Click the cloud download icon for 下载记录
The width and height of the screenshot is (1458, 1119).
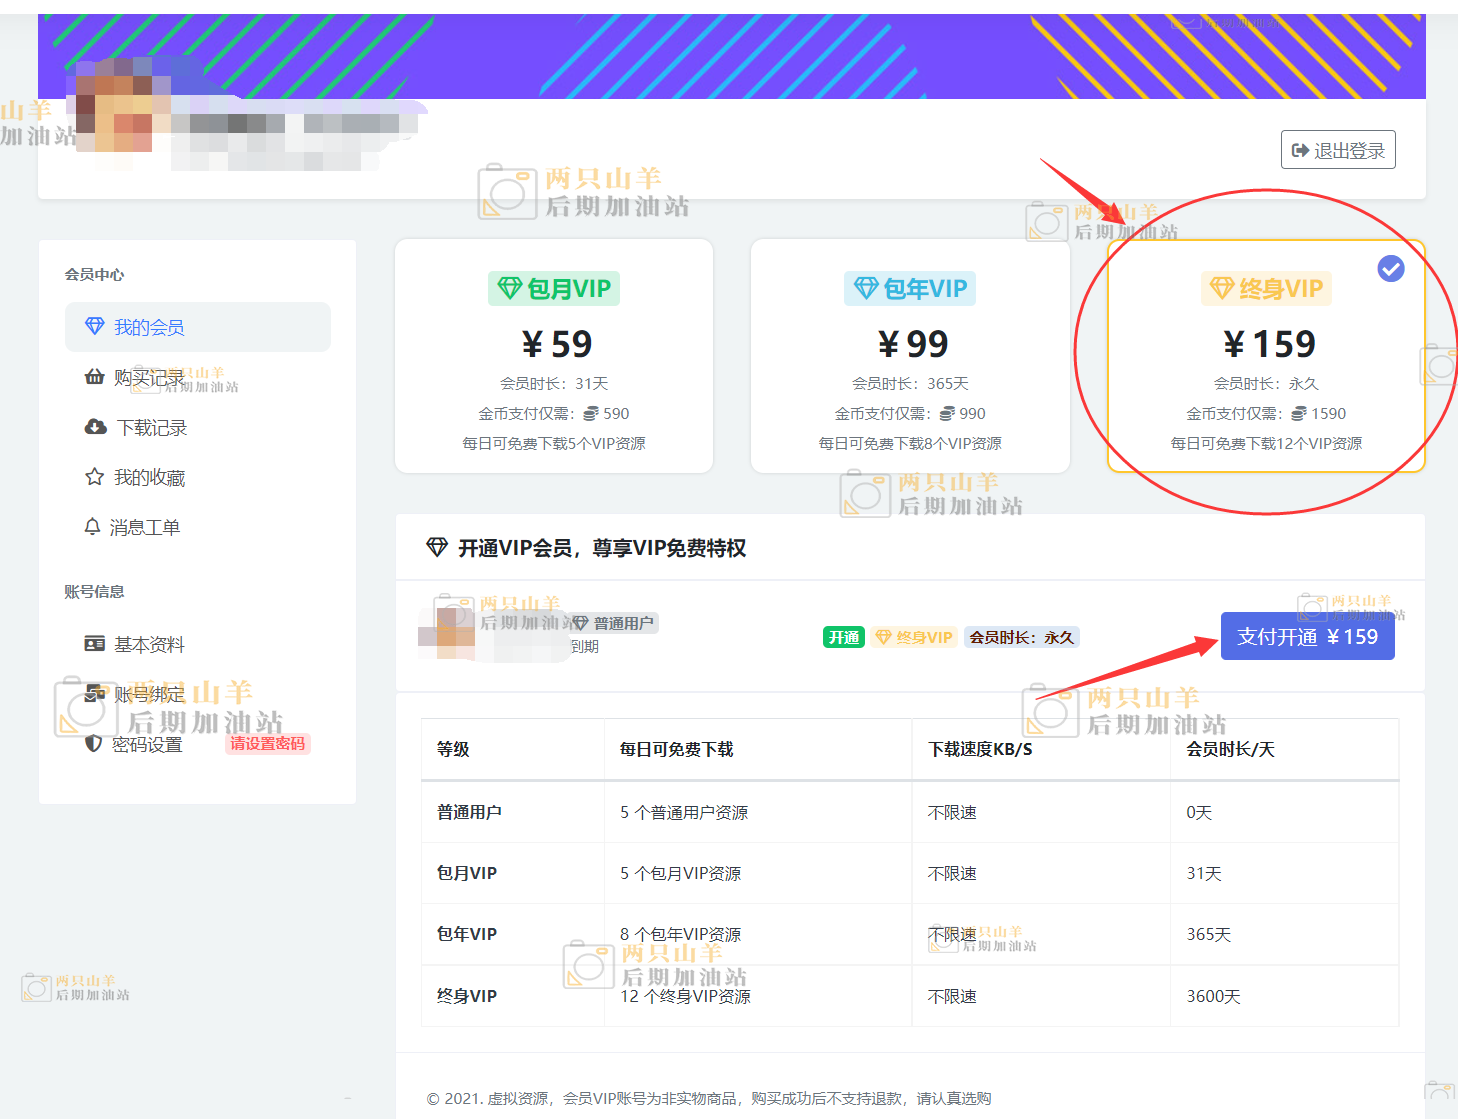(x=96, y=427)
